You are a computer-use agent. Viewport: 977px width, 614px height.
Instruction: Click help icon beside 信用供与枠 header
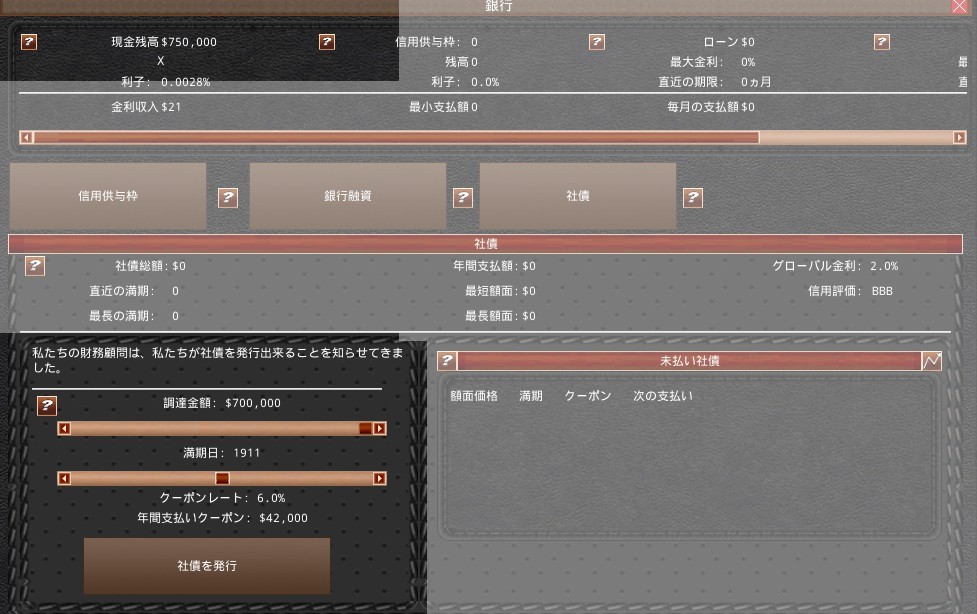[327, 42]
